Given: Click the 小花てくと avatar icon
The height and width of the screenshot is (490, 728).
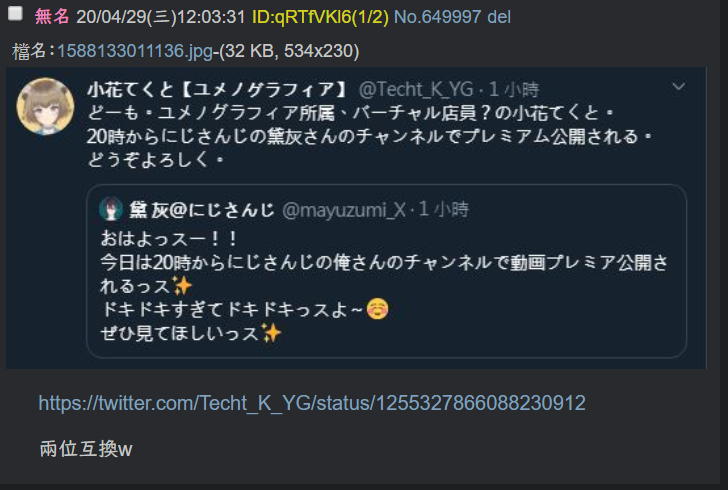Looking at the screenshot, I should click(x=46, y=106).
